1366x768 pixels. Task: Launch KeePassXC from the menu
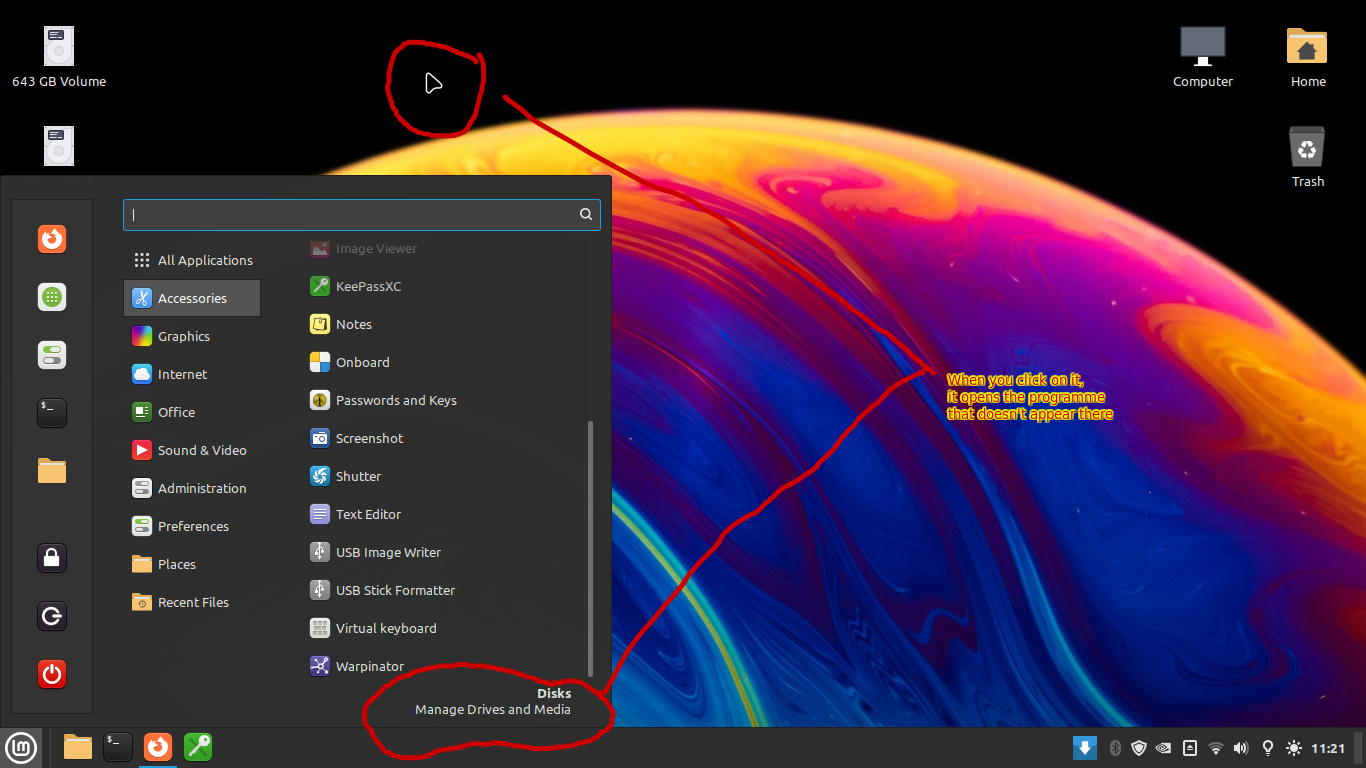click(x=369, y=286)
